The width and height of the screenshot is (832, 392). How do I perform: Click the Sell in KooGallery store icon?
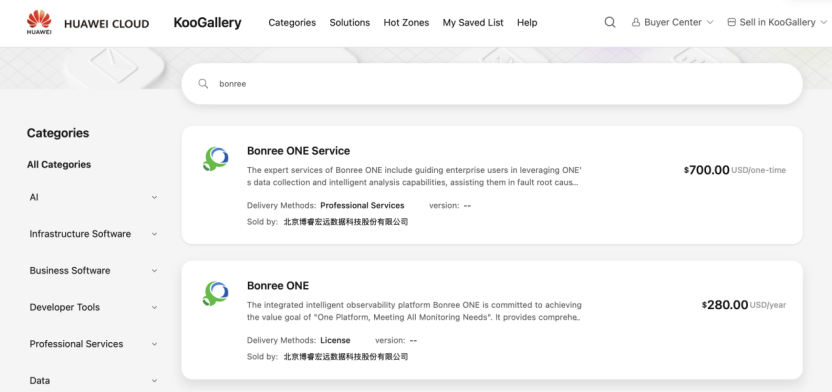[732, 23]
